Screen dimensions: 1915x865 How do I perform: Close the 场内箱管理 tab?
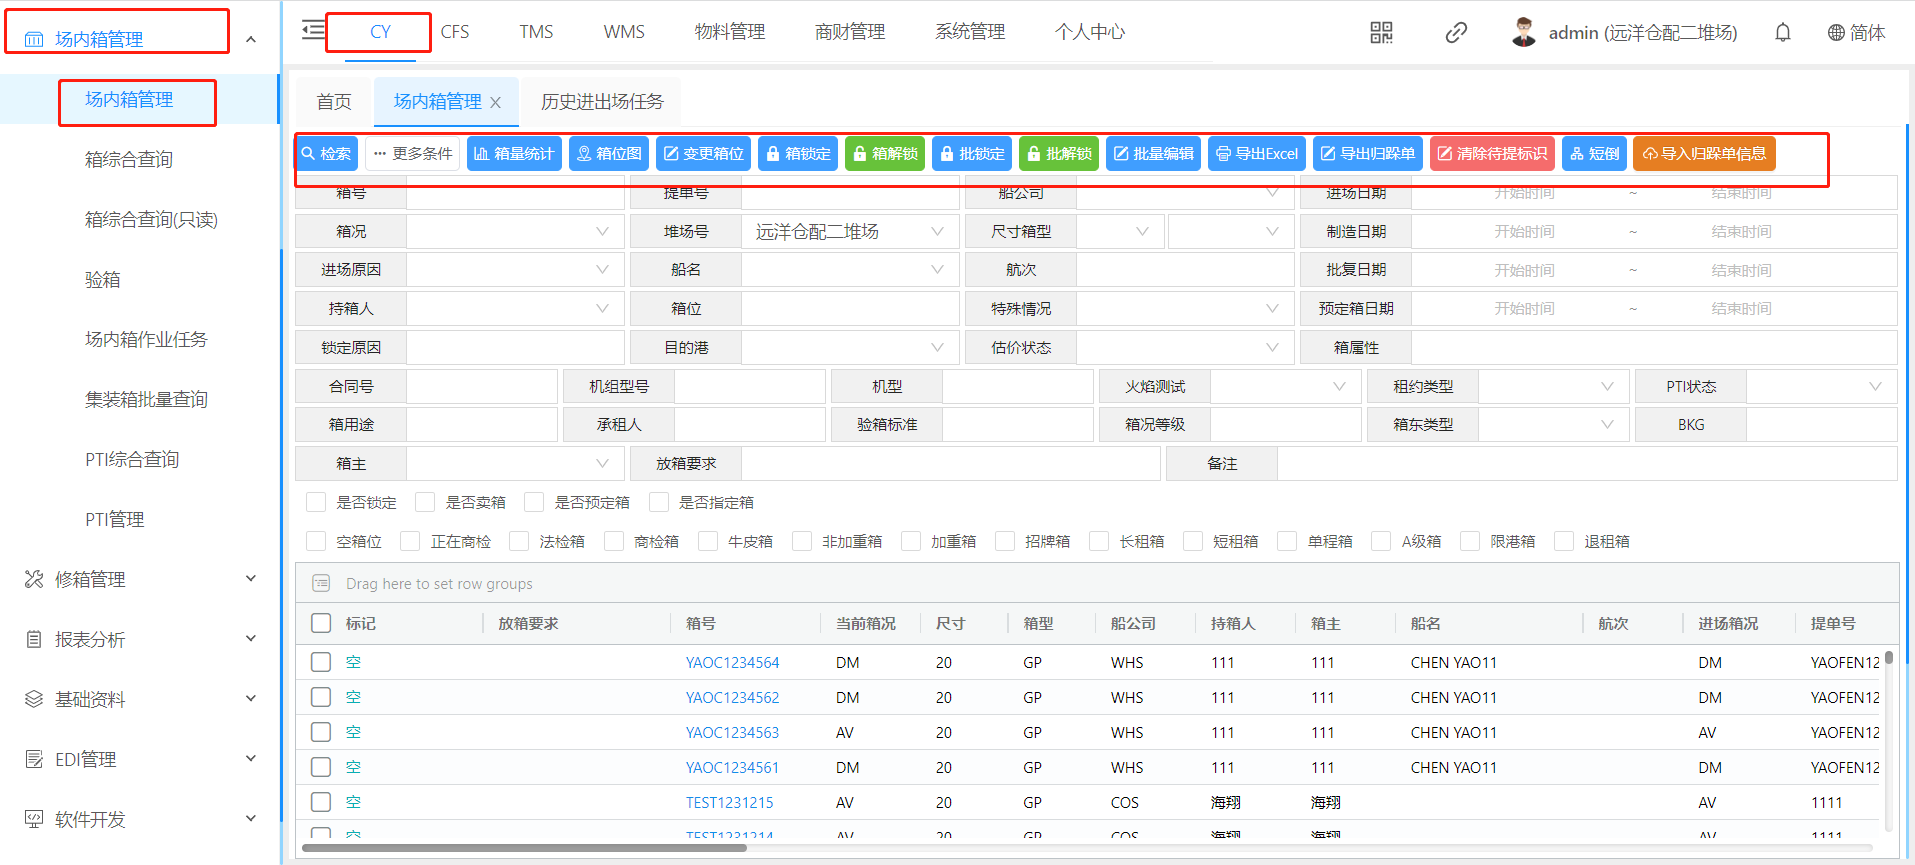click(495, 103)
